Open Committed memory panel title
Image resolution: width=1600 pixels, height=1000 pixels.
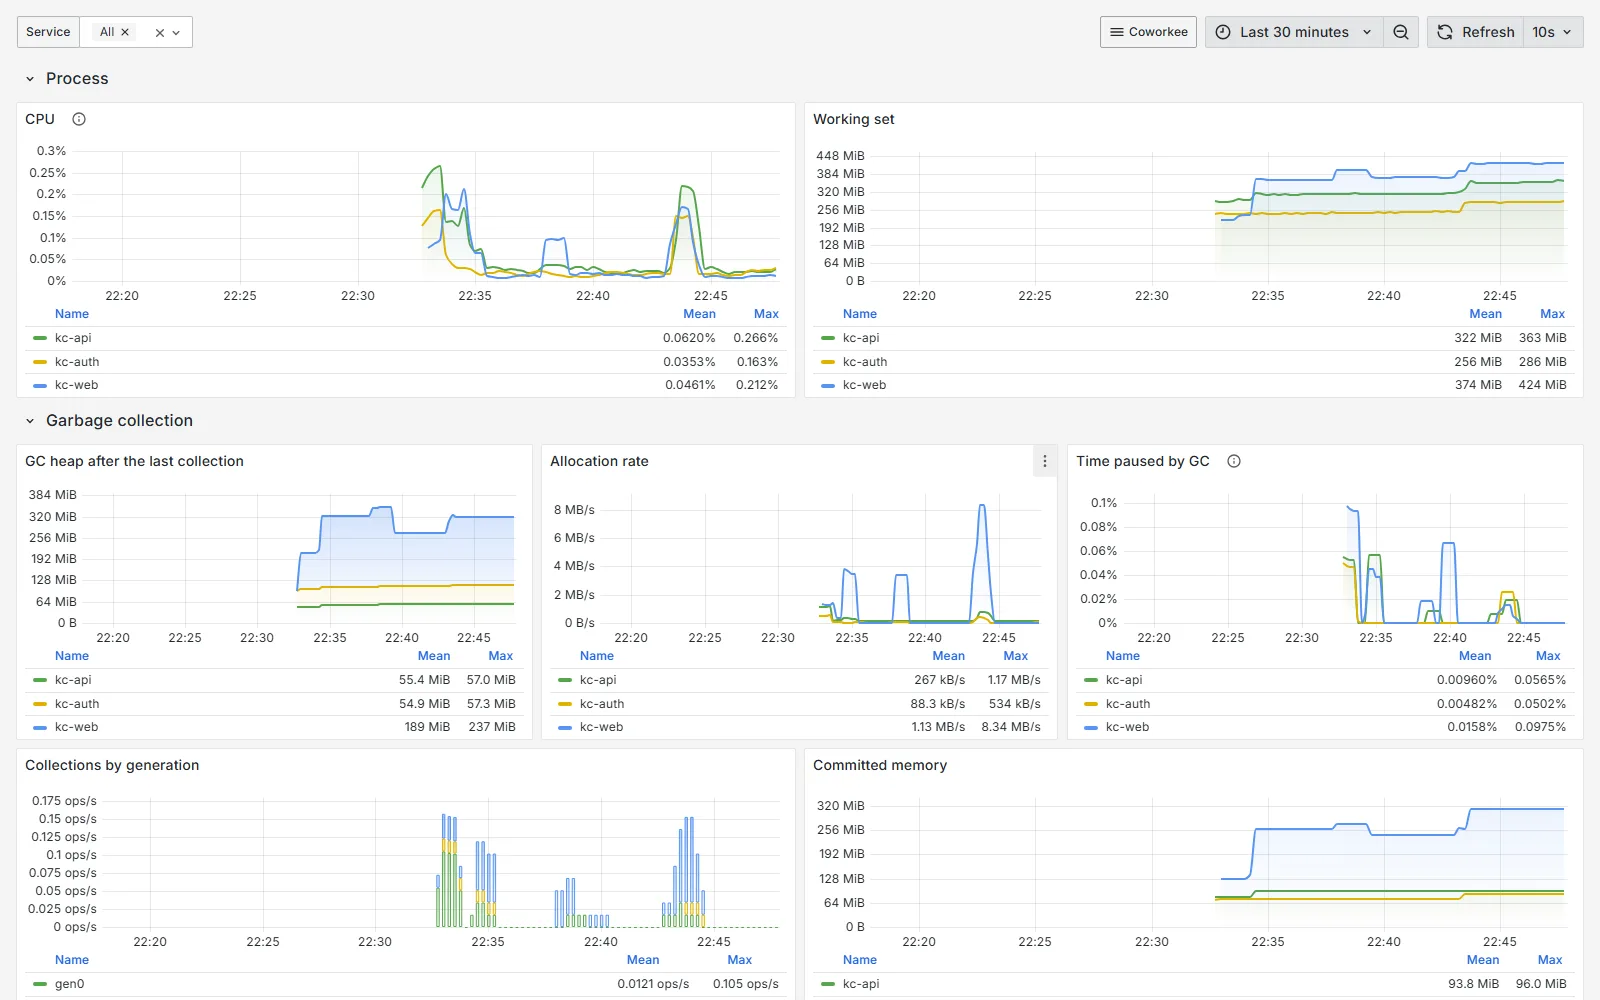click(880, 765)
